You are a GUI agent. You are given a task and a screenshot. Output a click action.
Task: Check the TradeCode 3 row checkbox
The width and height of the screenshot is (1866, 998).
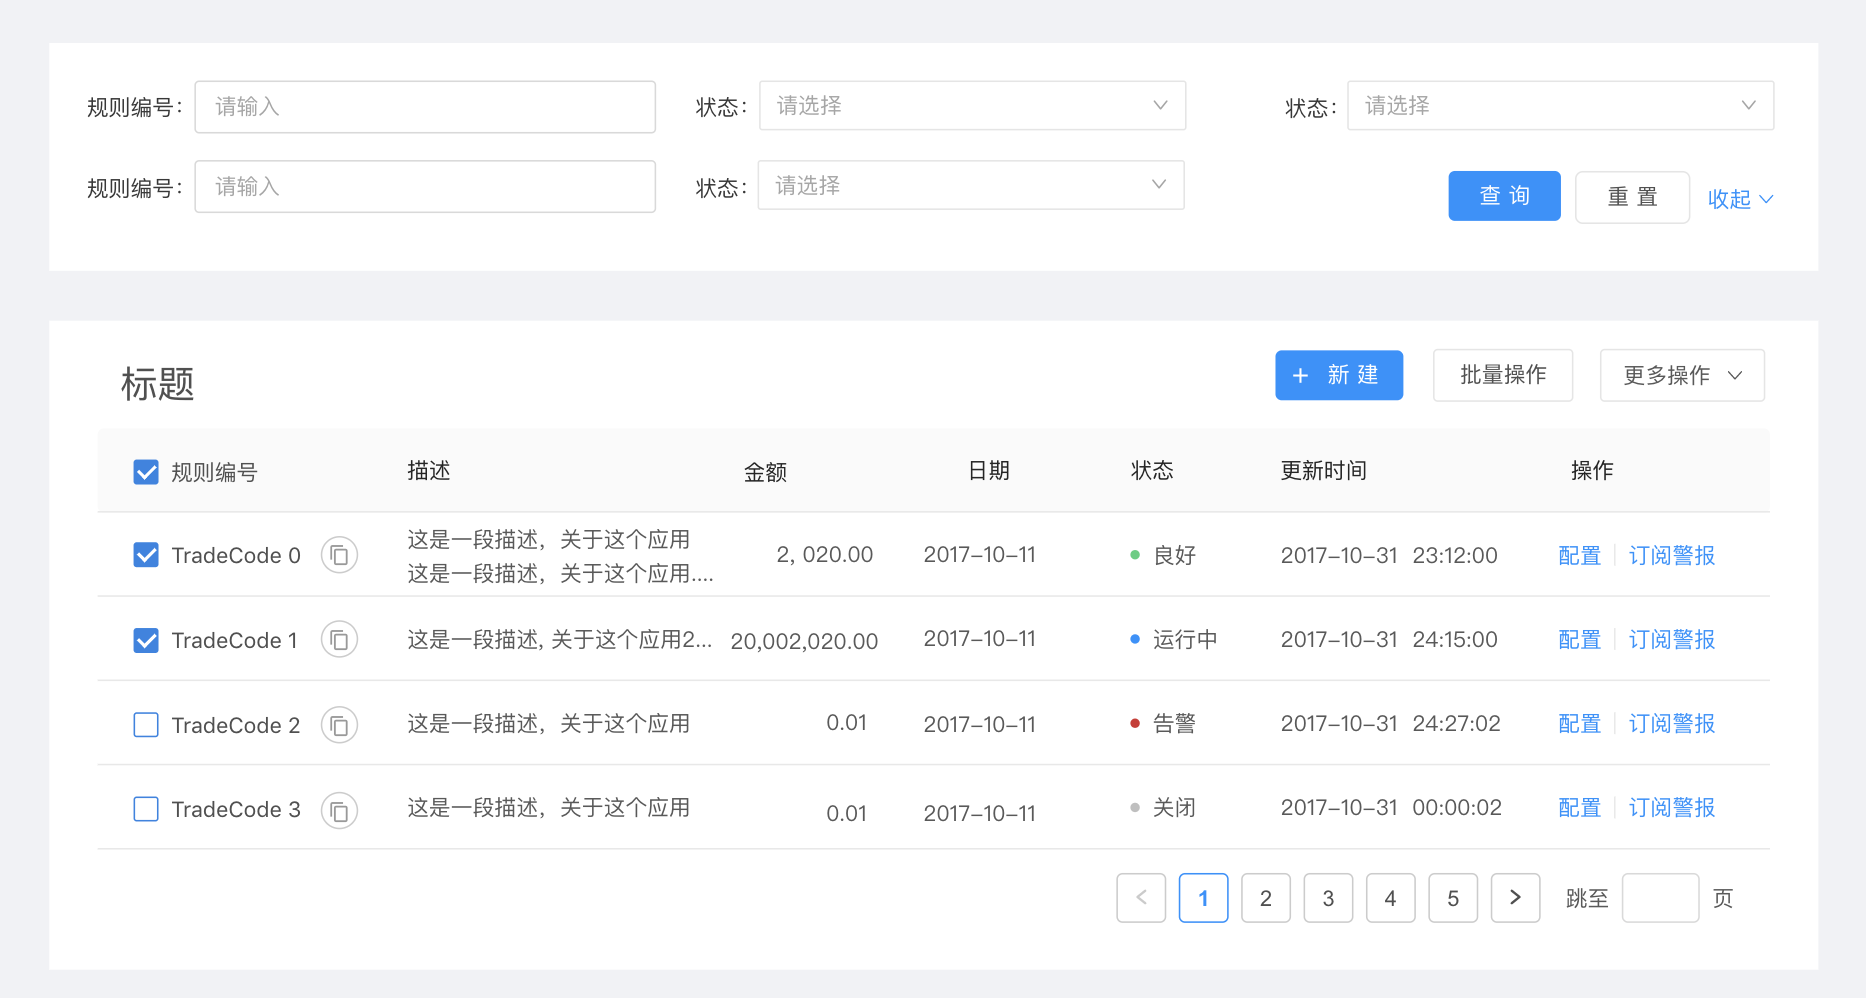click(146, 809)
